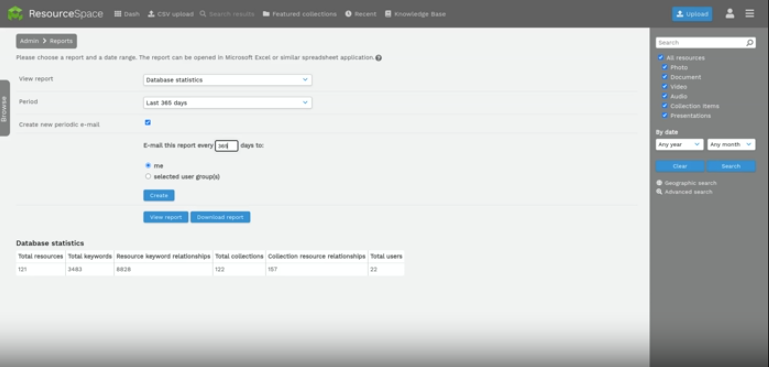Open the Any year dropdown
This screenshot has width=769, height=367.
click(x=680, y=145)
